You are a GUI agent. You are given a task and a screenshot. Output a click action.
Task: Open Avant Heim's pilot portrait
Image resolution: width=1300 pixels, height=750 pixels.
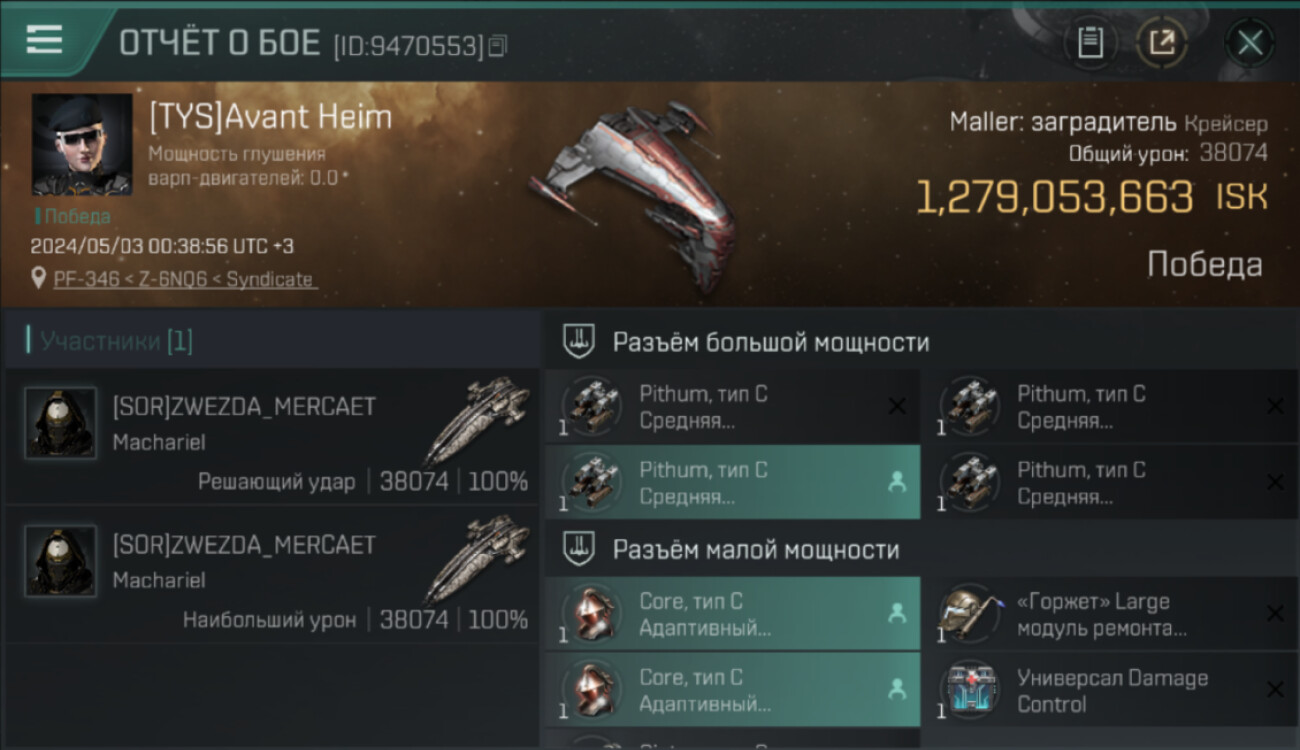pos(82,145)
